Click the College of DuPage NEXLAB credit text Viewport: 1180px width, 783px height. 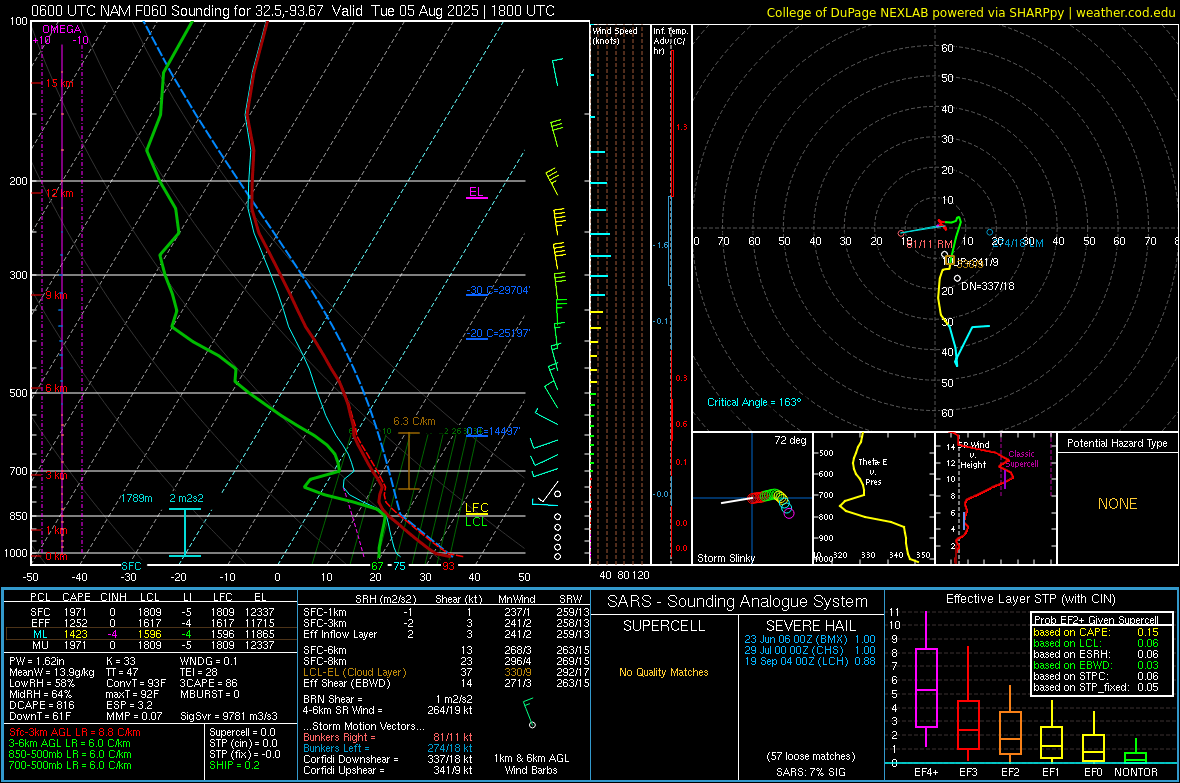tap(970, 13)
